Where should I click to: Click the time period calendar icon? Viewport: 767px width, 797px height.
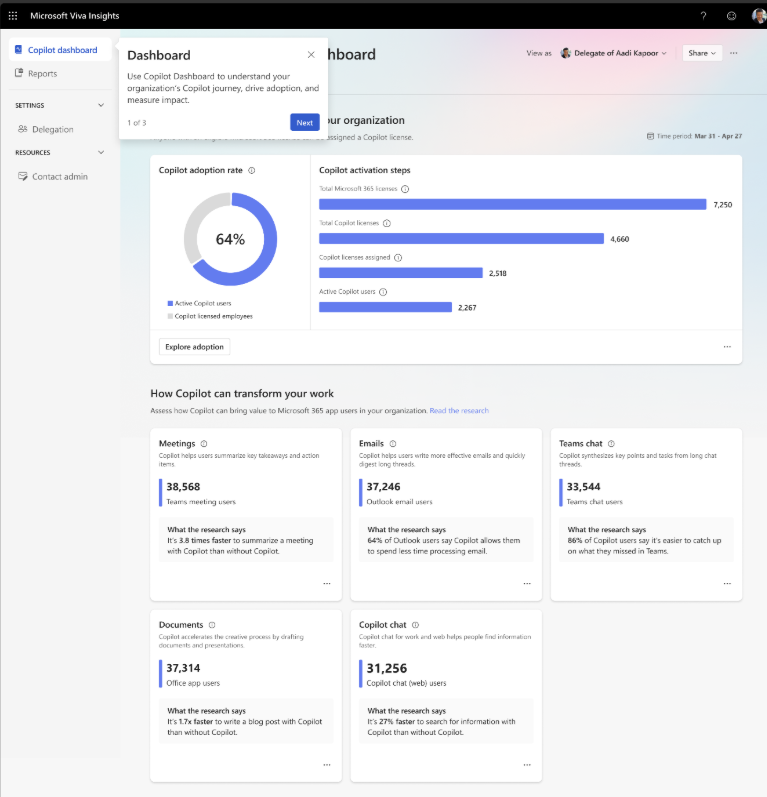point(650,136)
